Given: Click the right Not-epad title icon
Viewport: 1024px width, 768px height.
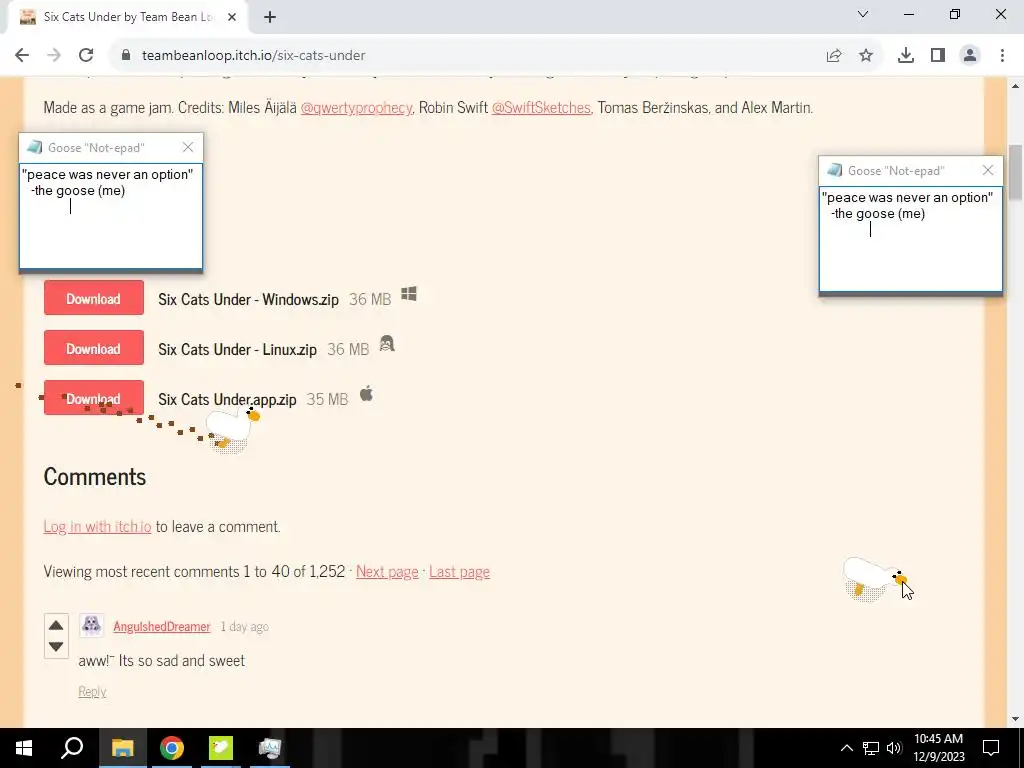Looking at the screenshot, I should [x=835, y=170].
